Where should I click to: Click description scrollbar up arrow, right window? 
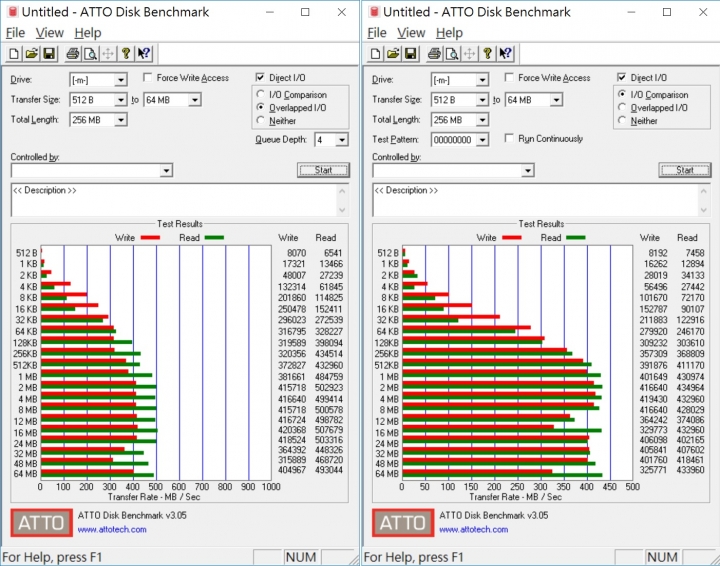pos(703,191)
